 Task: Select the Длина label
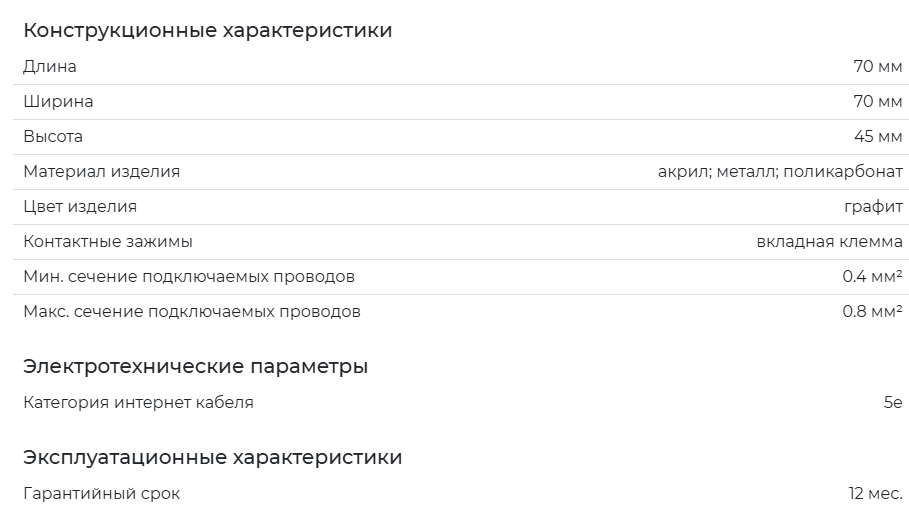click(x=50, y=67)
